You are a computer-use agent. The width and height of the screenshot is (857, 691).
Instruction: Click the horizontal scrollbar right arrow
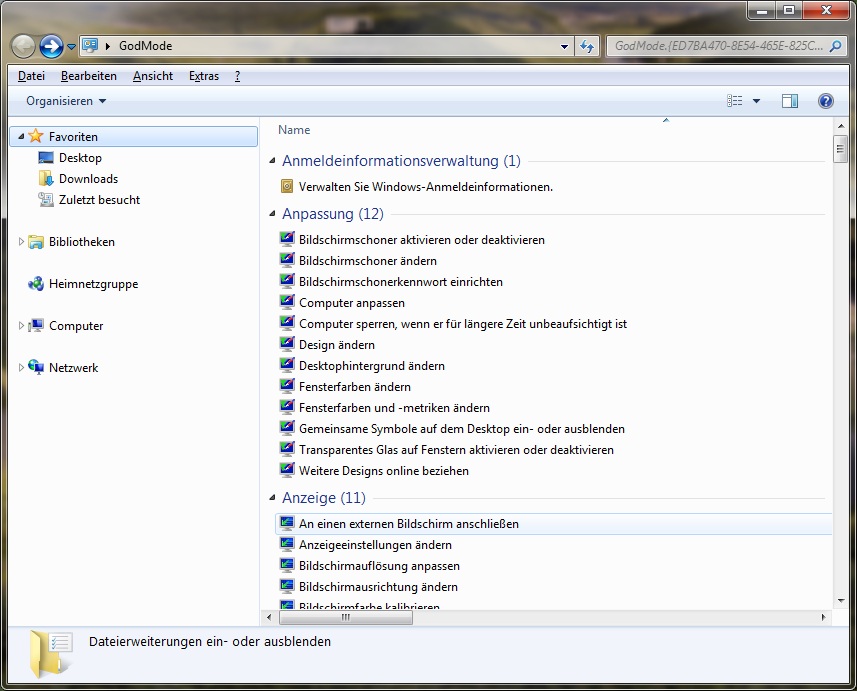(x=824, y=617)
